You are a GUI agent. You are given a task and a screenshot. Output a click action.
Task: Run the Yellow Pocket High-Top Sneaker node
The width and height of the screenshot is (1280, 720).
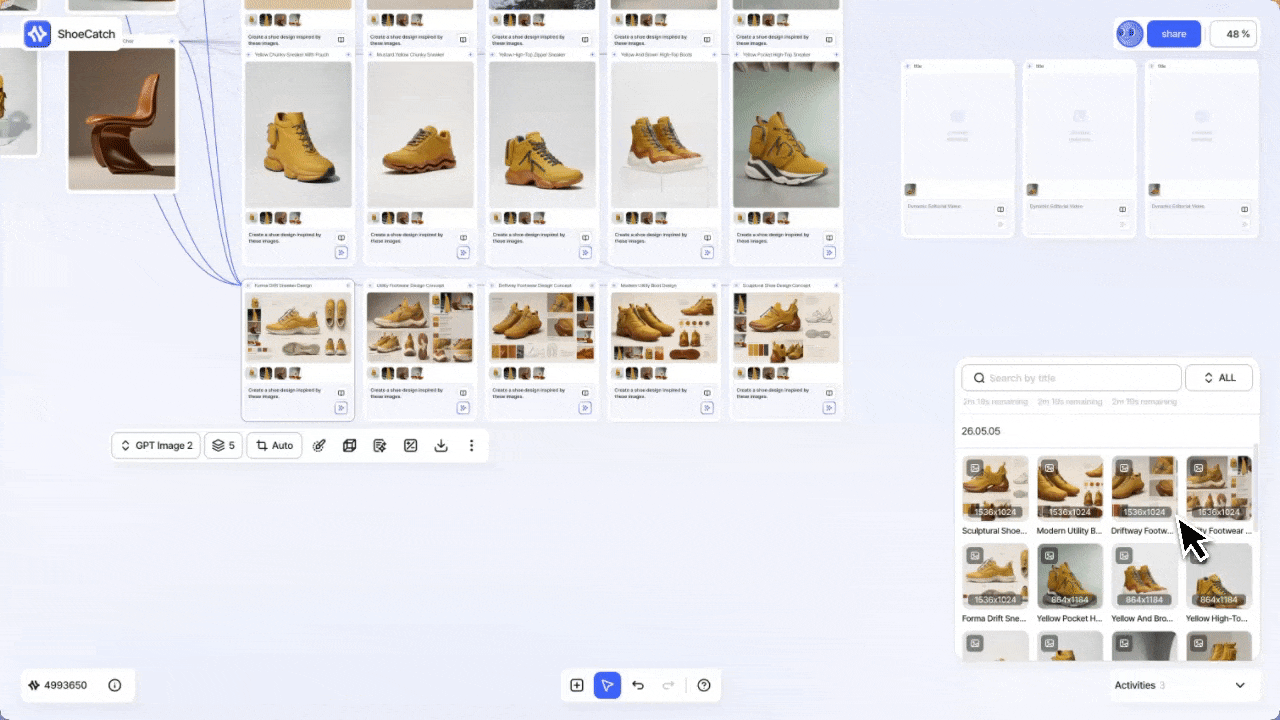[x=829, y=253]
